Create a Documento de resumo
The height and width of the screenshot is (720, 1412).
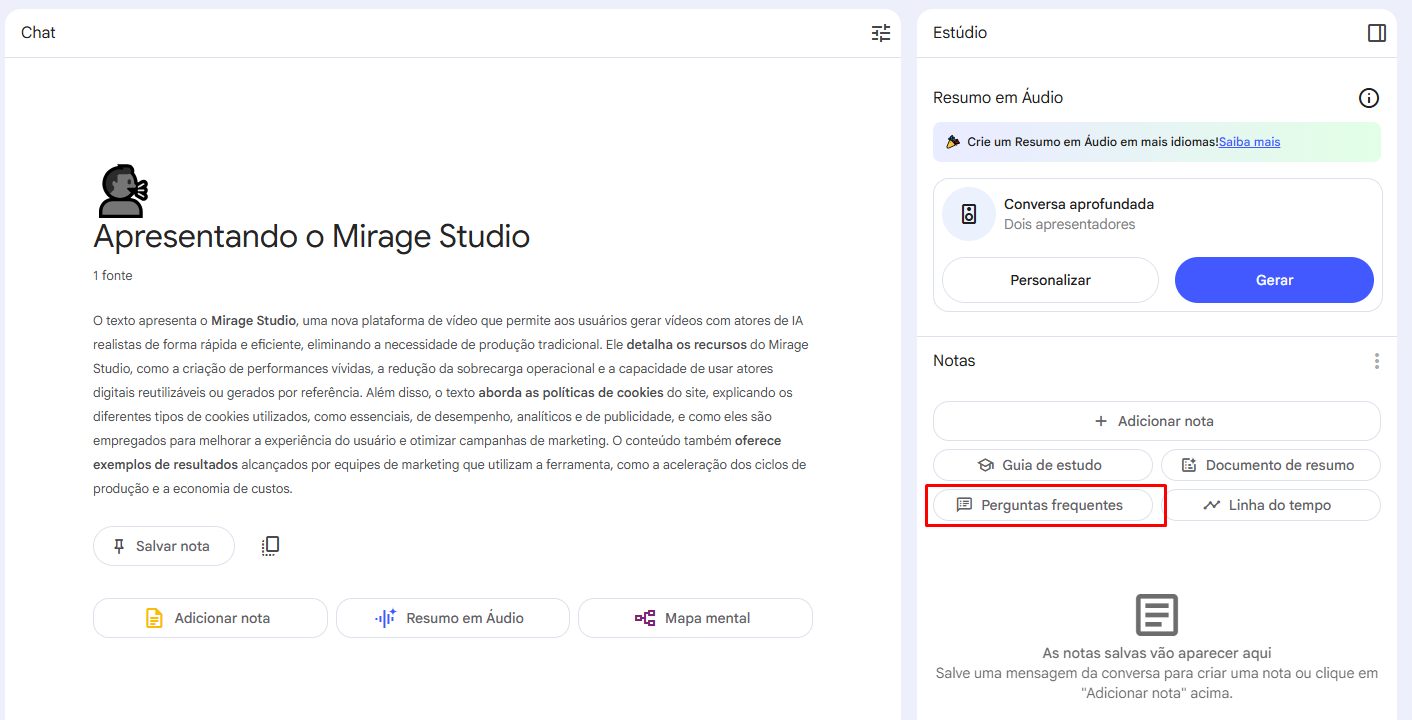[x=1271, y=465]
